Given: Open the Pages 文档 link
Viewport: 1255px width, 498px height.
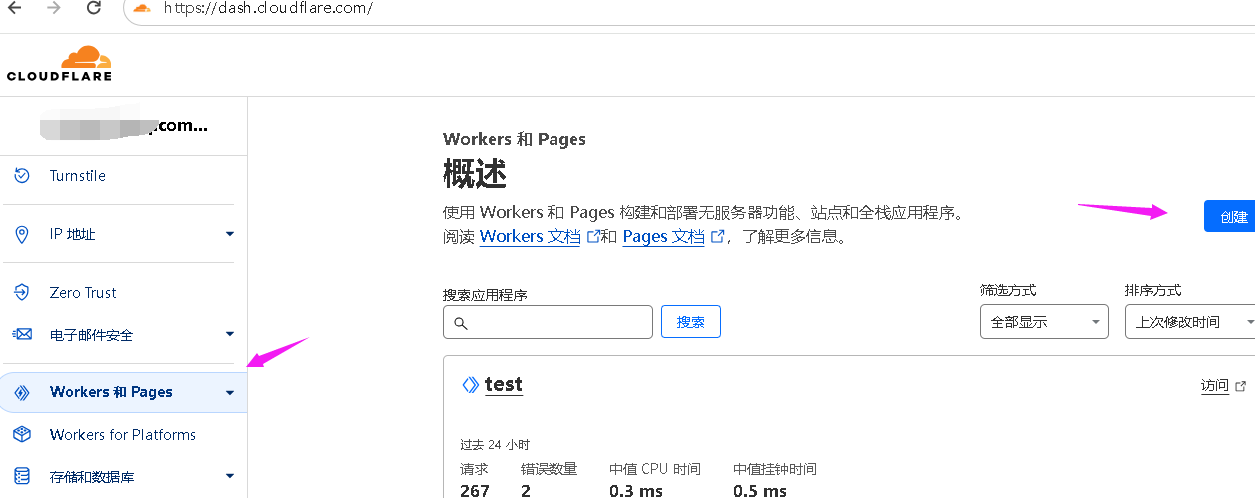Looking at the screenshot, I should [663, 237].
